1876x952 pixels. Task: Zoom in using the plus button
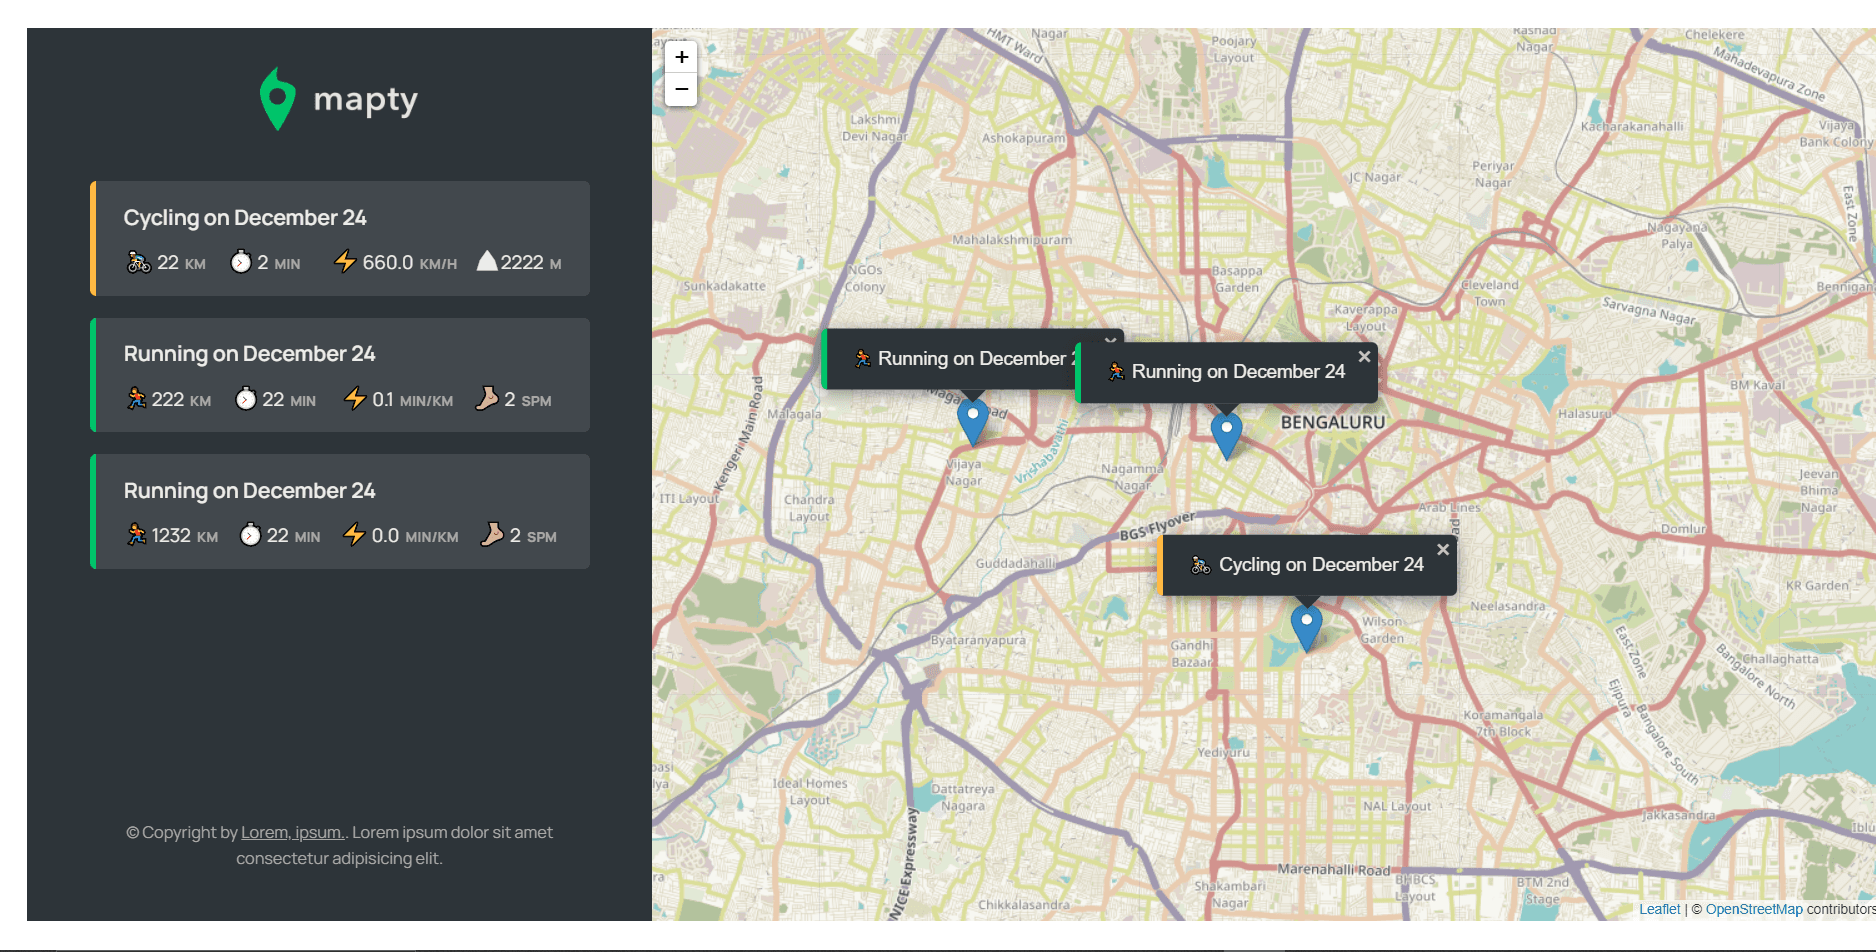681,57
